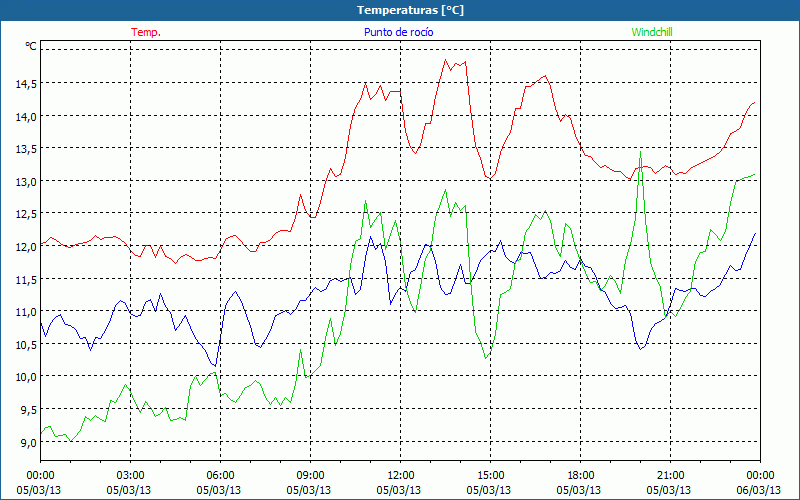Click the 9,0 y-axis value
This screenshot has height=500, width=800.
[x=28, y=443]
